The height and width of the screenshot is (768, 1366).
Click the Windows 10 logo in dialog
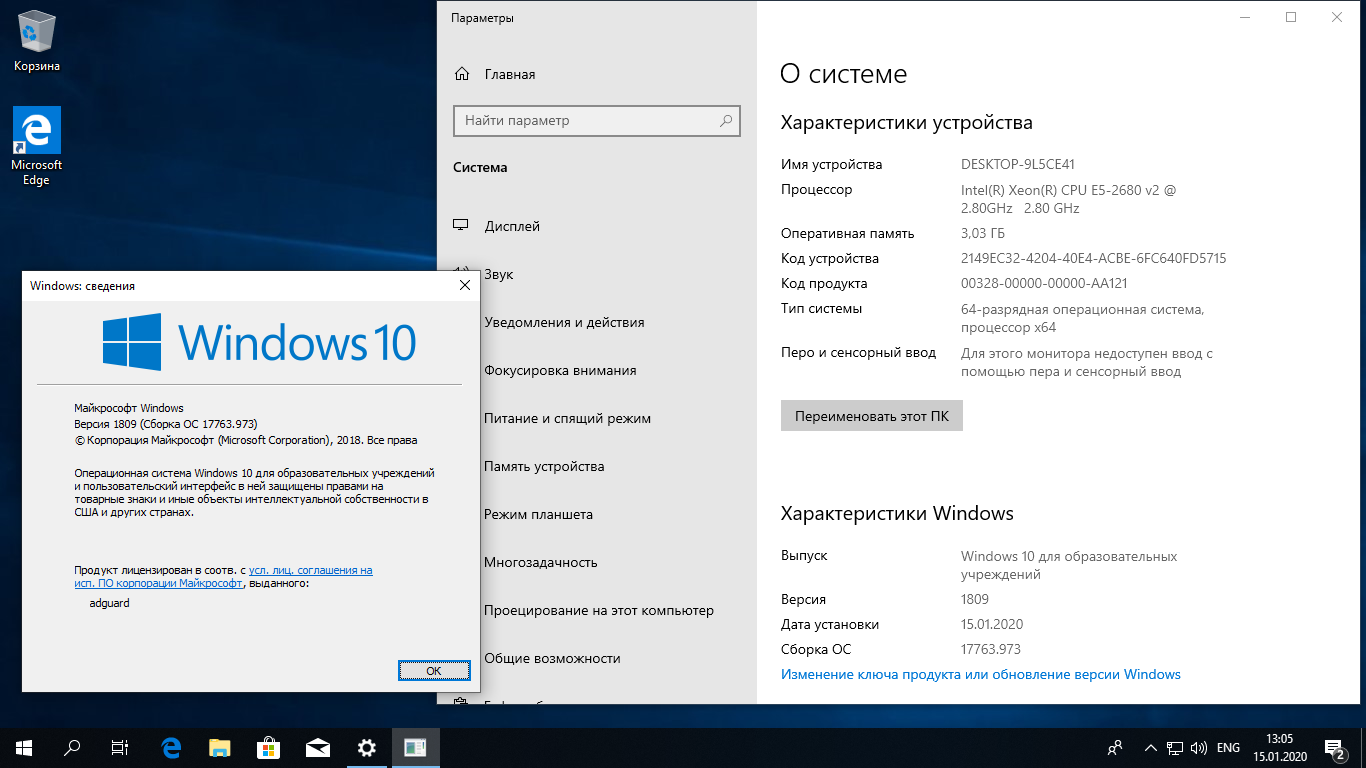click(260, 341)
